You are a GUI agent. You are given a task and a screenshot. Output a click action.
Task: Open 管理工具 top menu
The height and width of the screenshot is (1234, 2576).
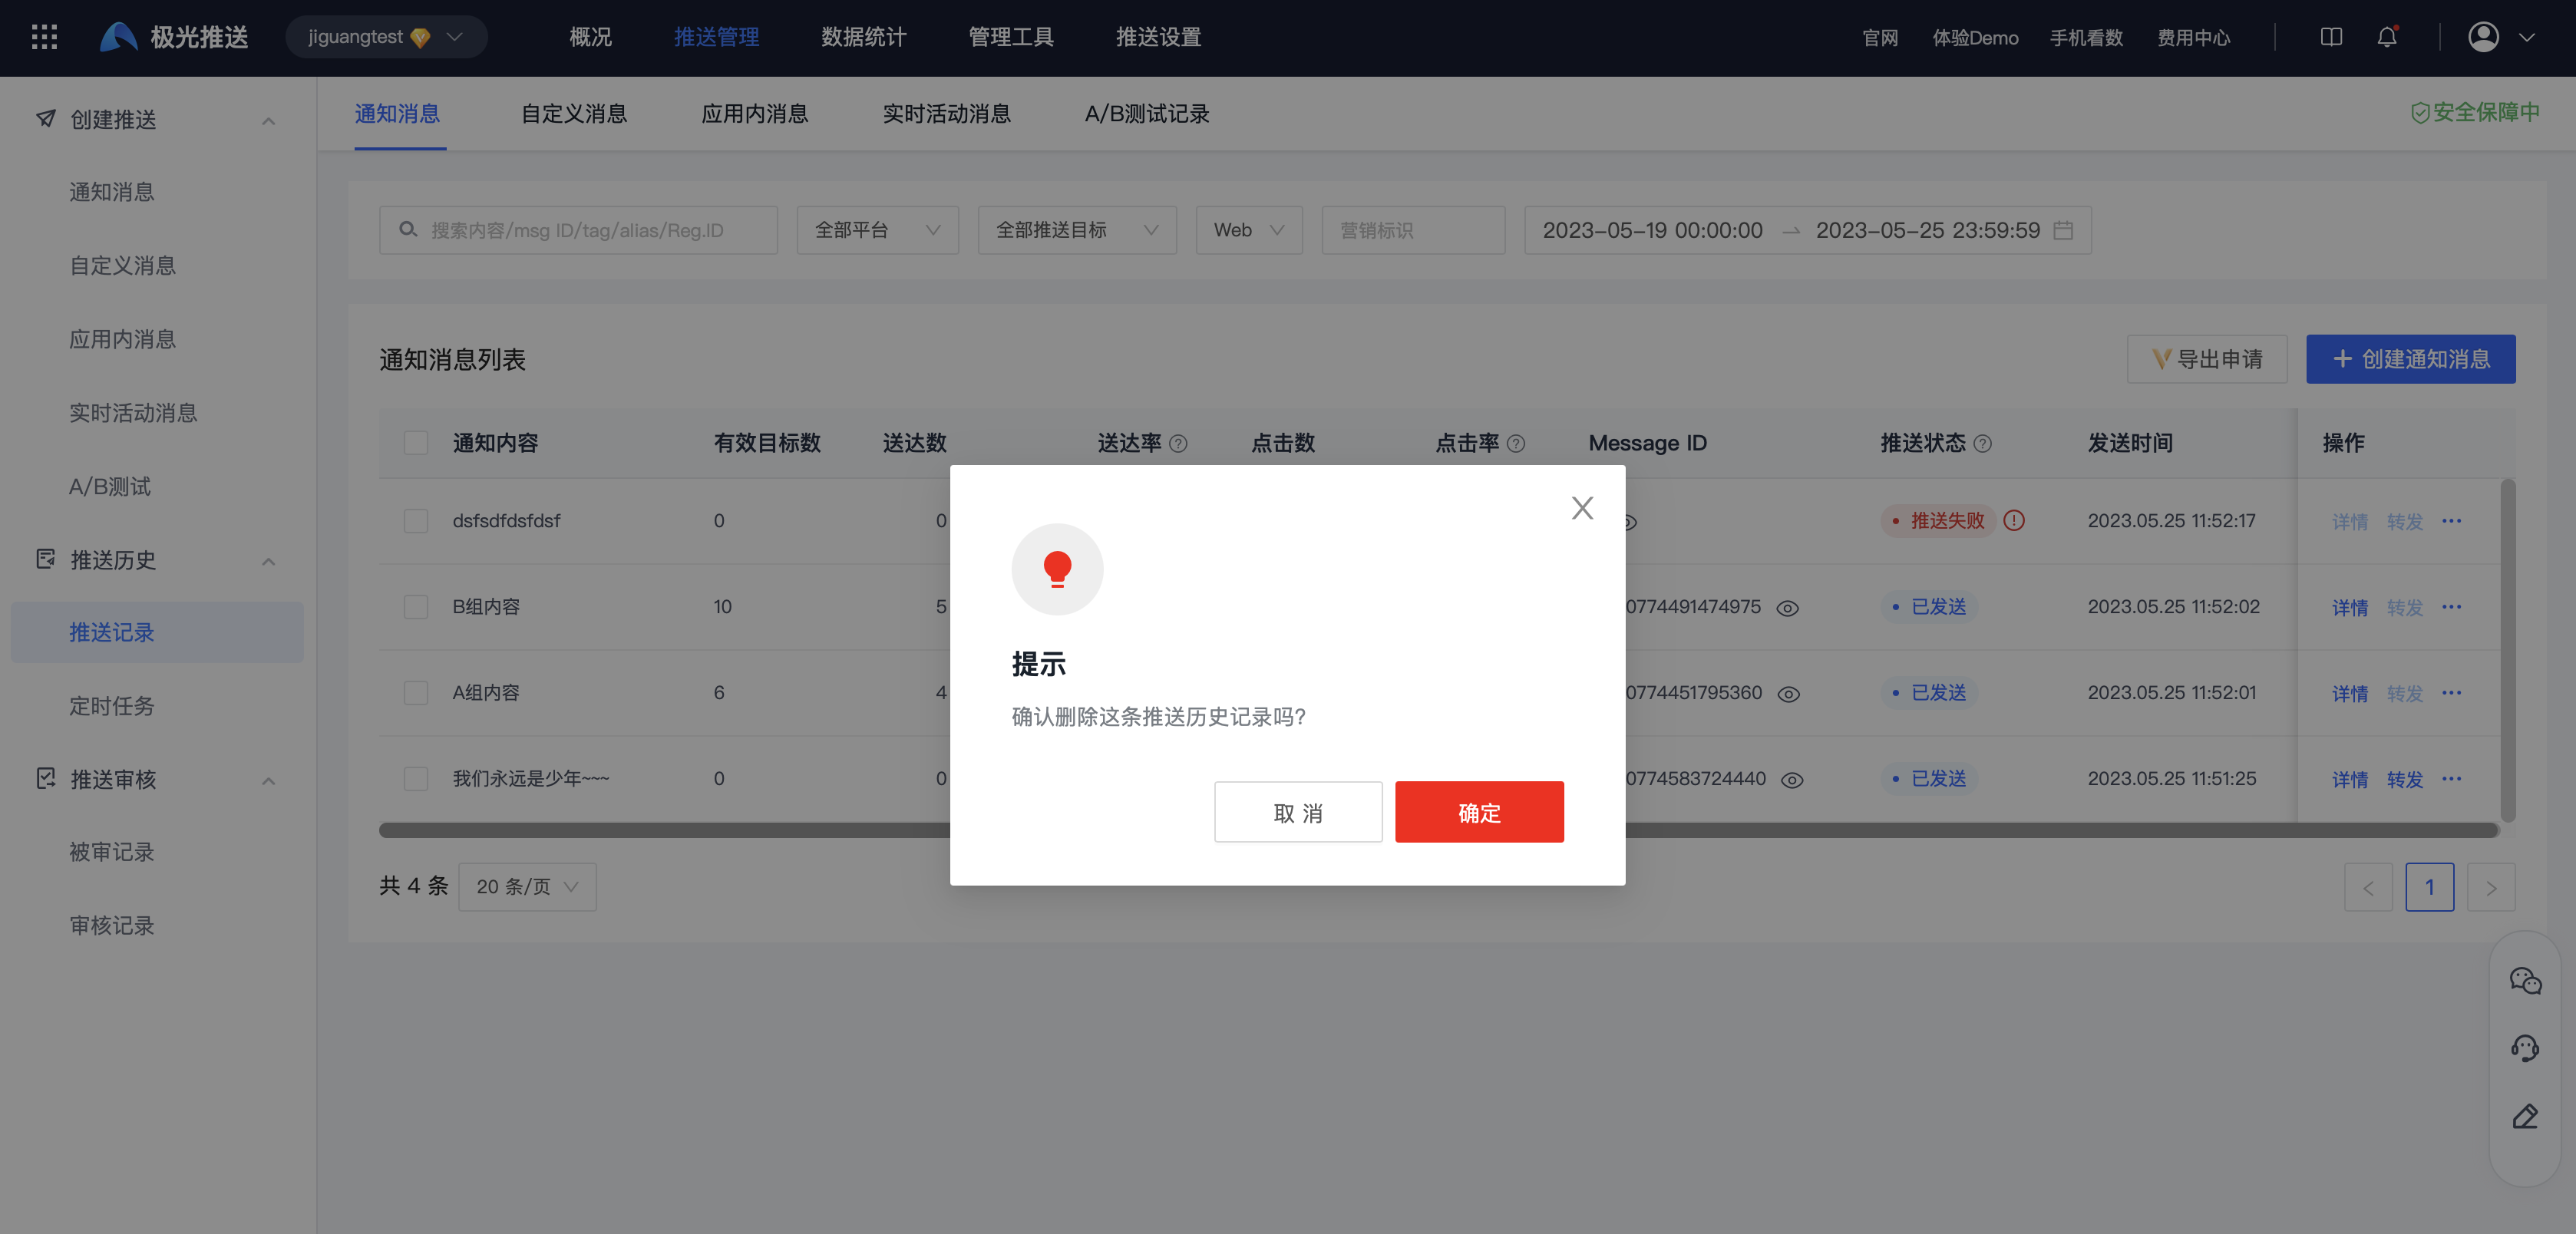(x=1011, y=37)
